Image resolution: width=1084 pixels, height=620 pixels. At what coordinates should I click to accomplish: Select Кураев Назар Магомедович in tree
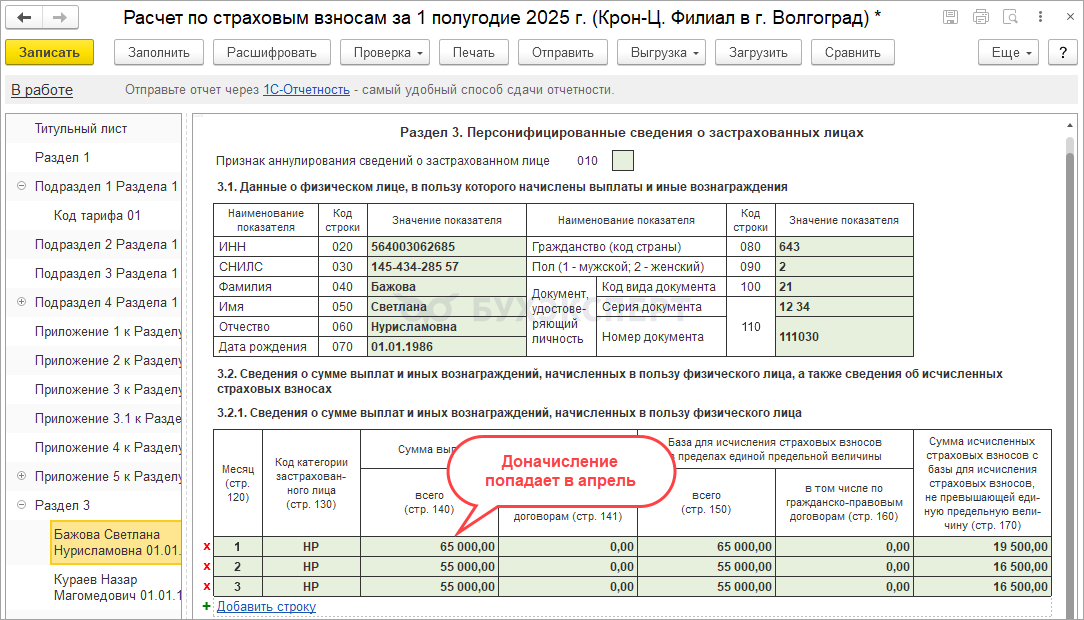pyautogui.click(x=117, y=588)
